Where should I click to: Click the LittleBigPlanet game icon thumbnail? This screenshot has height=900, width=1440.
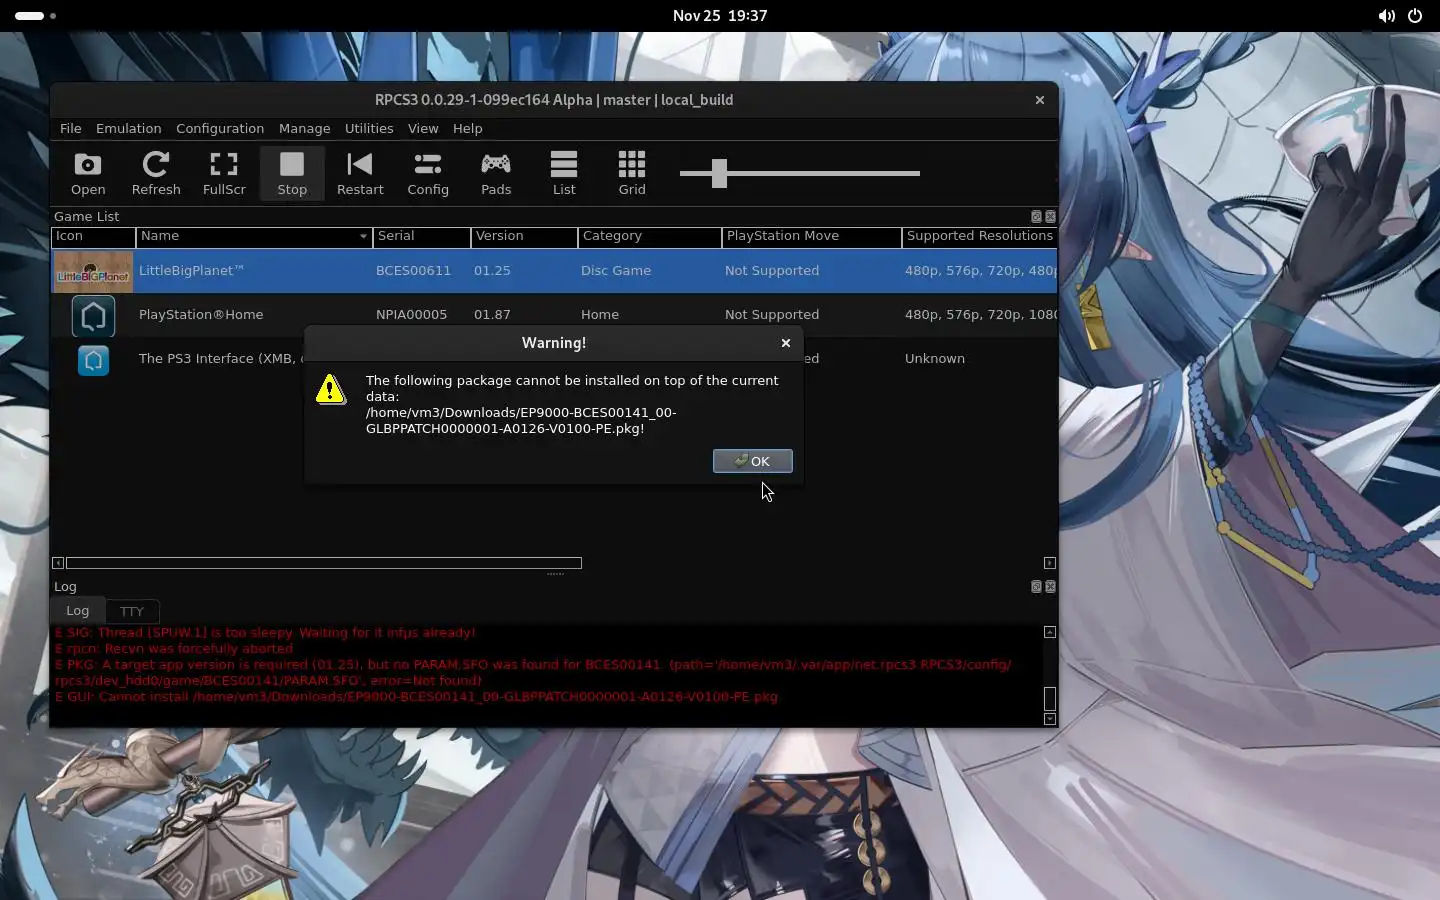click(93, 271)
